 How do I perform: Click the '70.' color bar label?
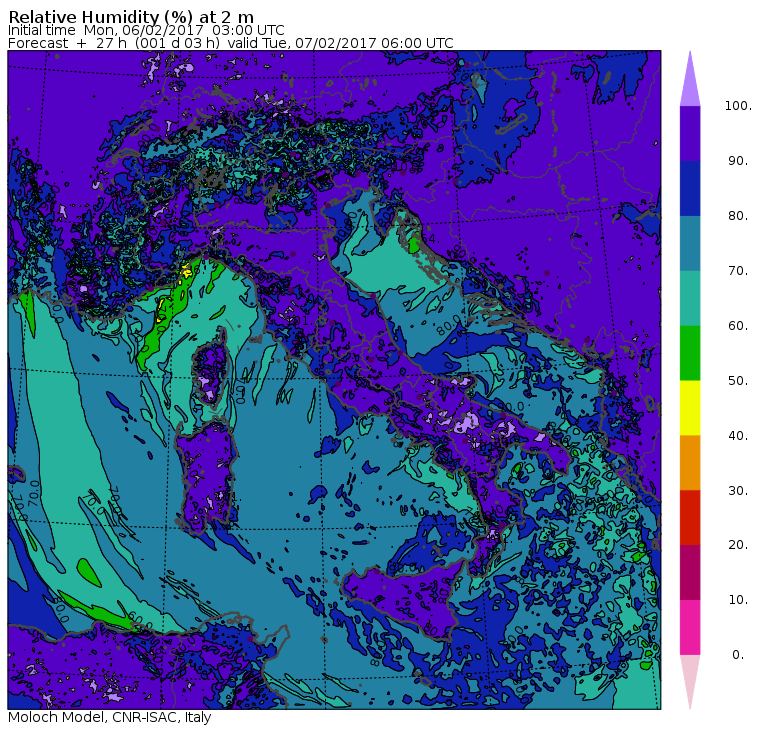(738, 270)
